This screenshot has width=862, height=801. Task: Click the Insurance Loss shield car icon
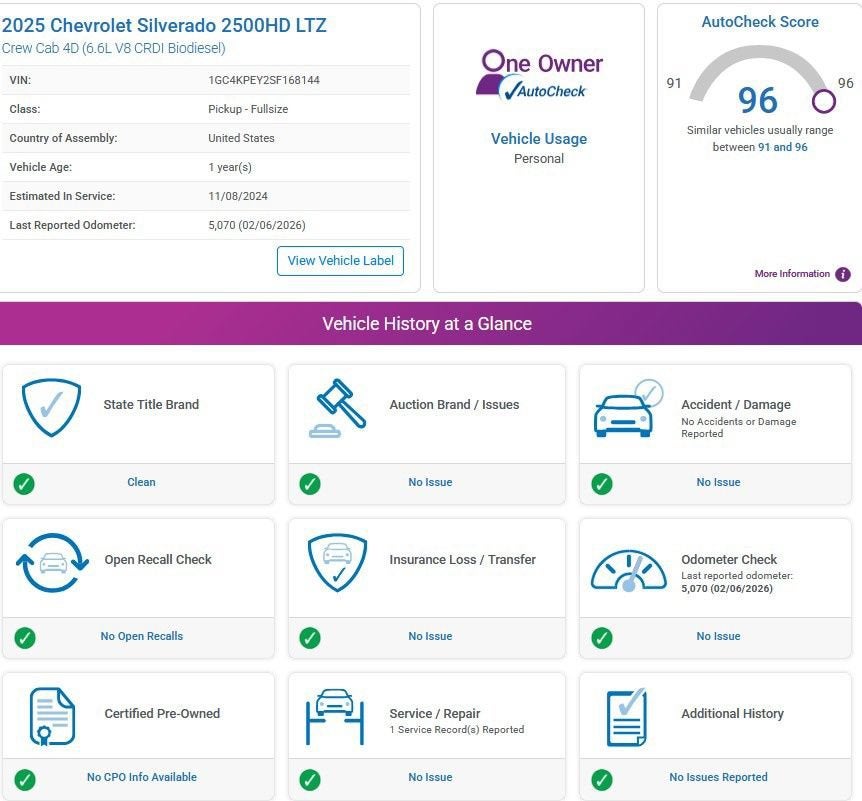338,562
